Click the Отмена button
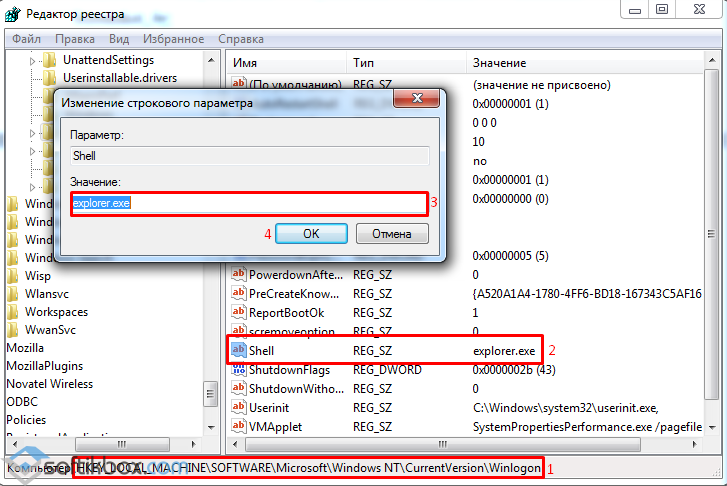Image resolution: width=727 pixels, height=486 pixels. [392, 233]
